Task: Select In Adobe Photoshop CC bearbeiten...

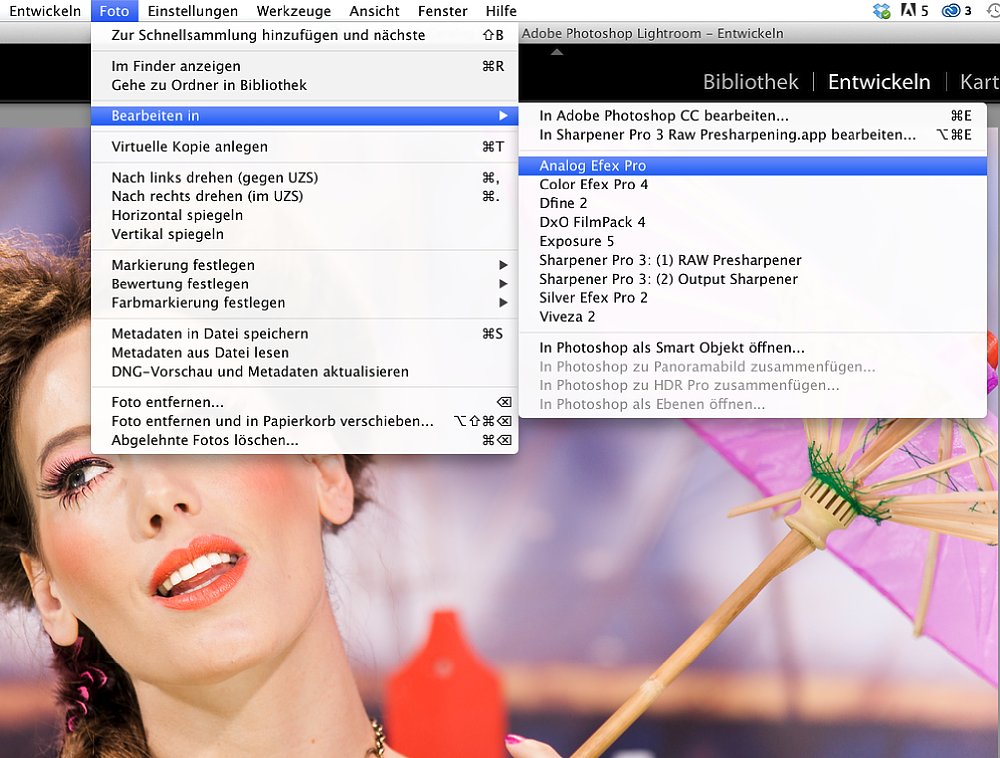Action: pyautogui.click(x=753, y=115)
